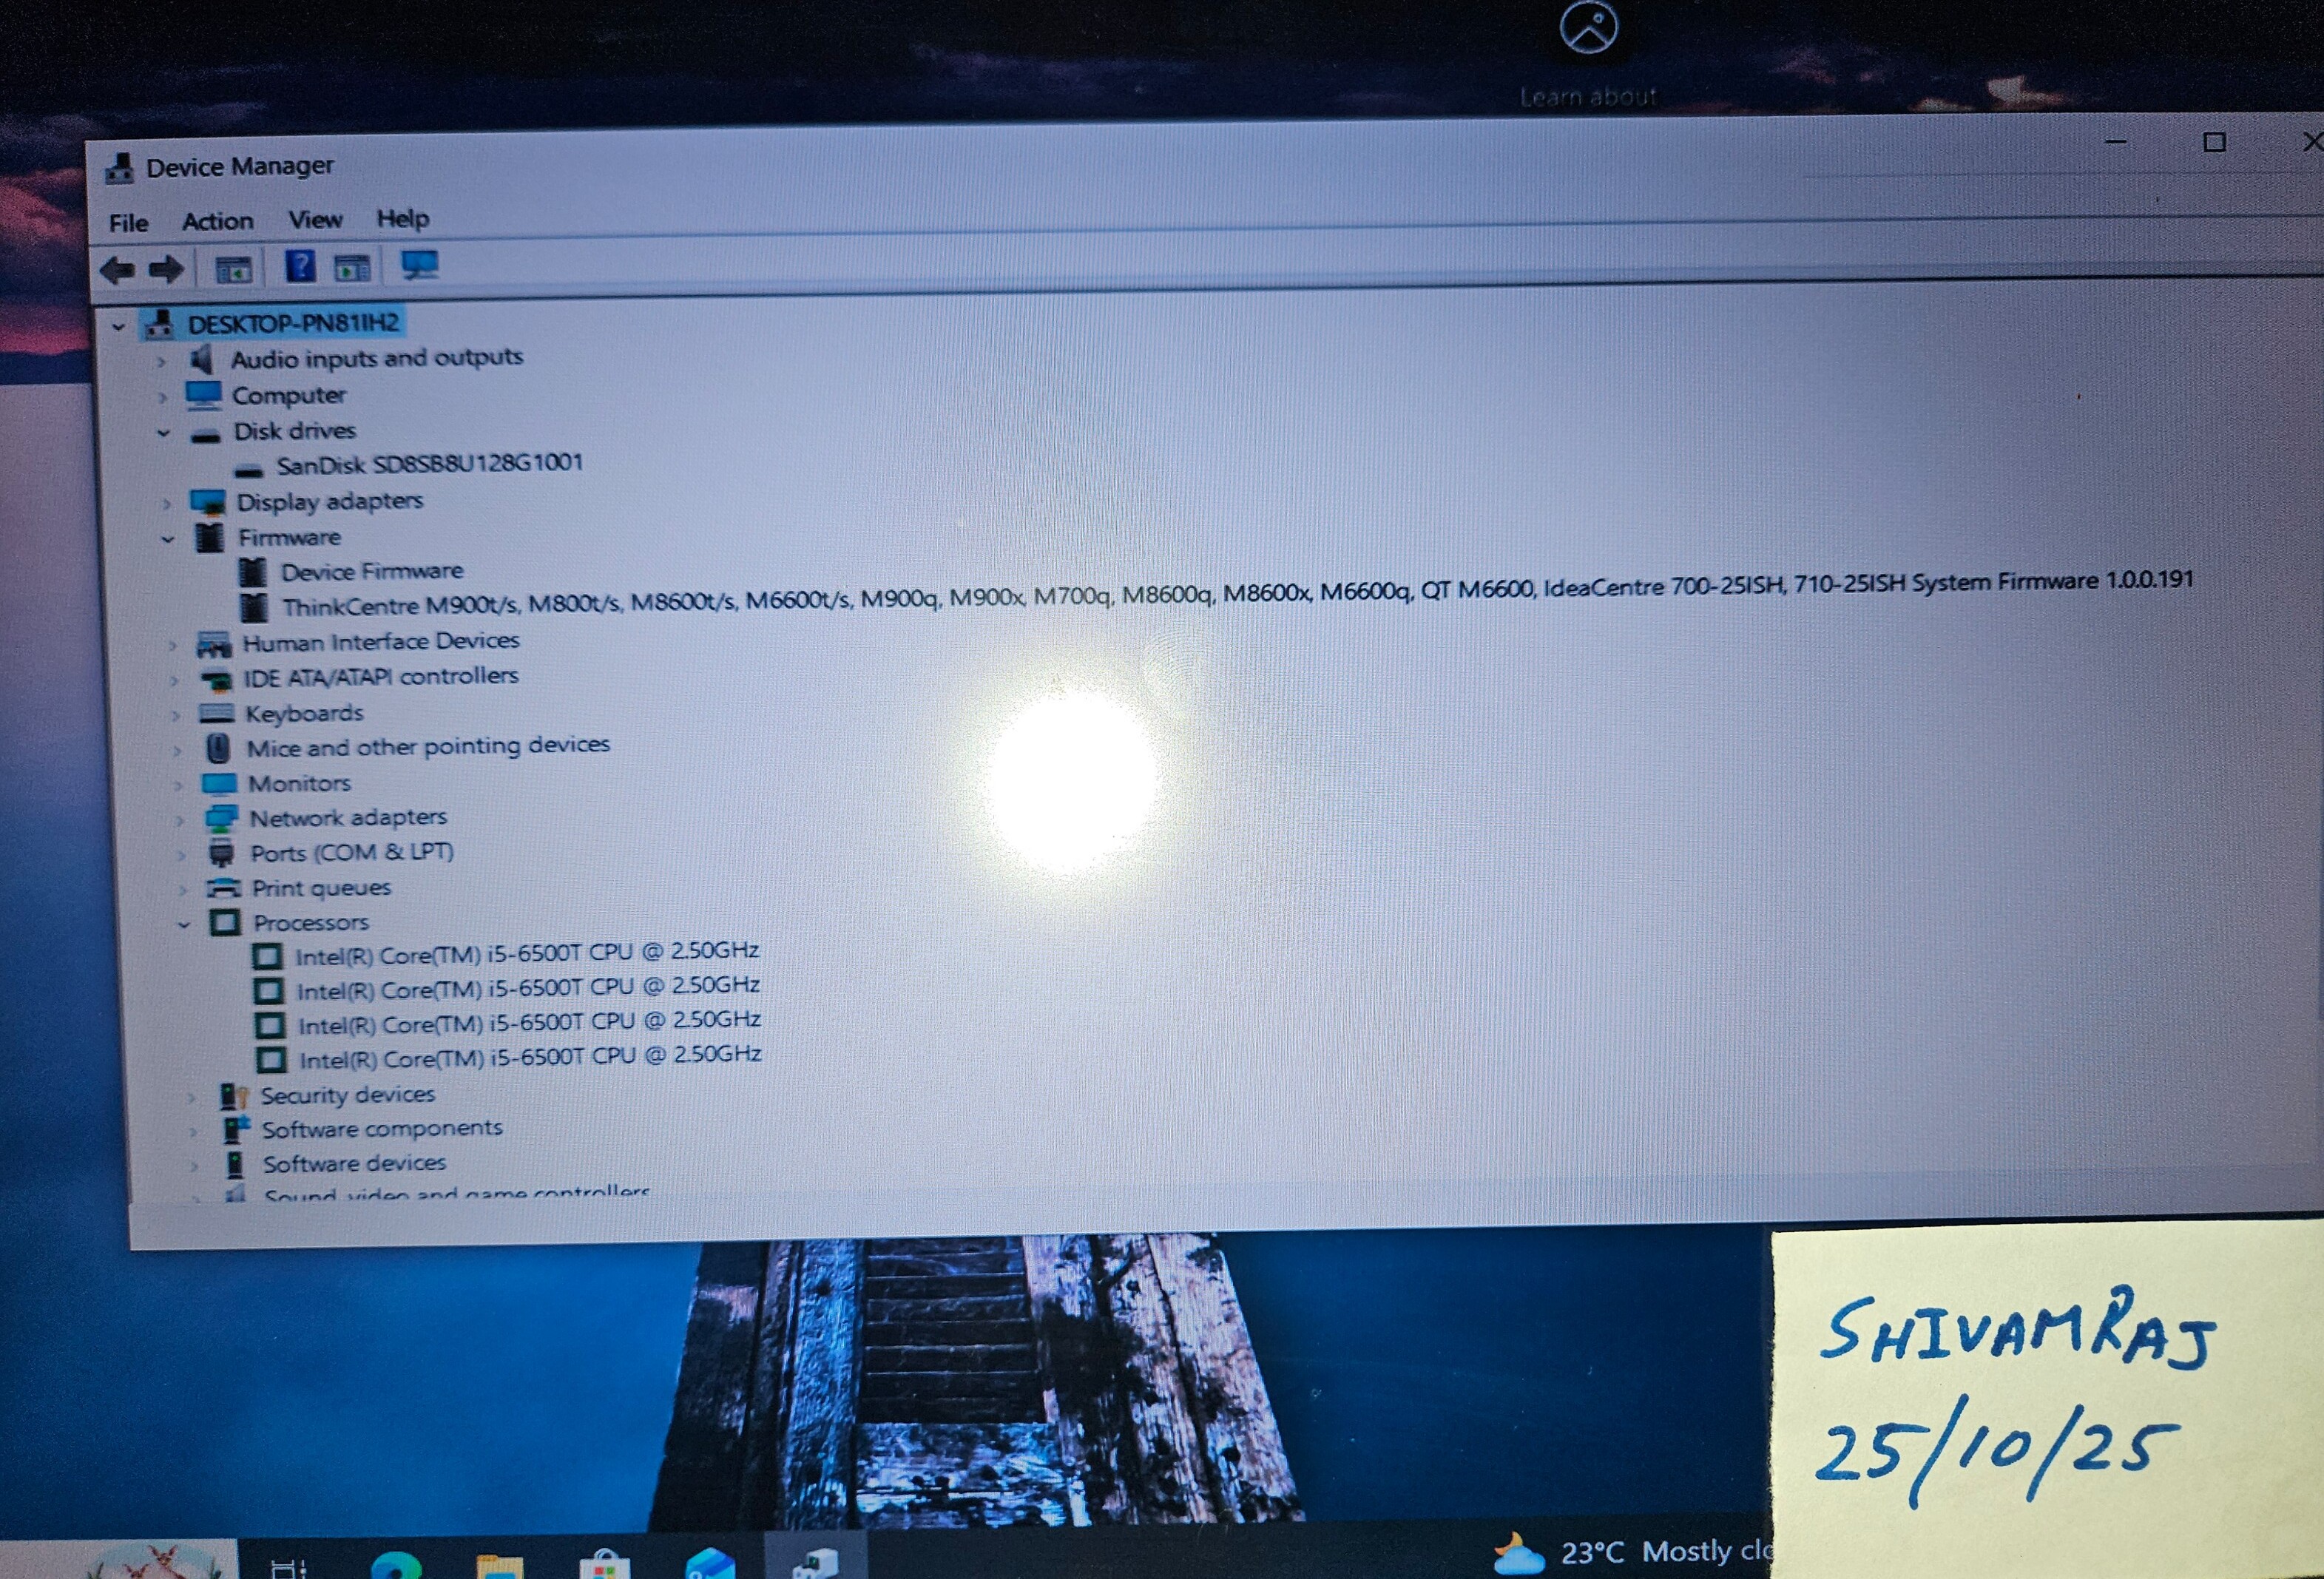Viewport: 2324px width, 1579px height.
Task: Collapse the Processors category
Action: (183, 924)
